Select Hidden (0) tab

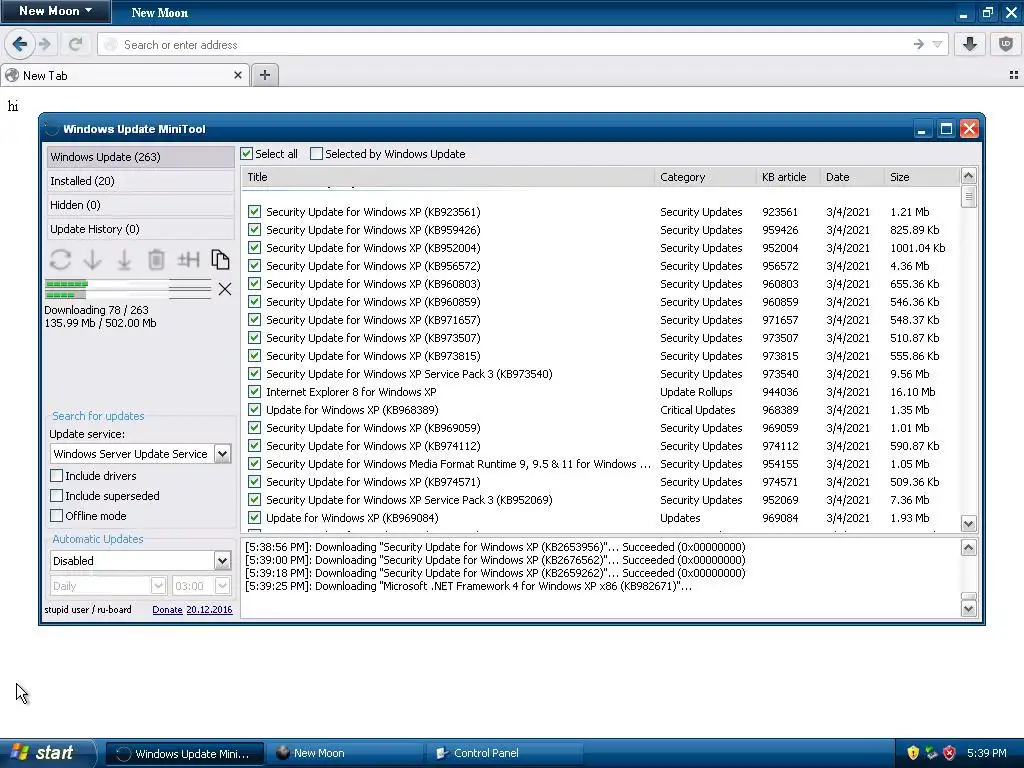point(140,205)
